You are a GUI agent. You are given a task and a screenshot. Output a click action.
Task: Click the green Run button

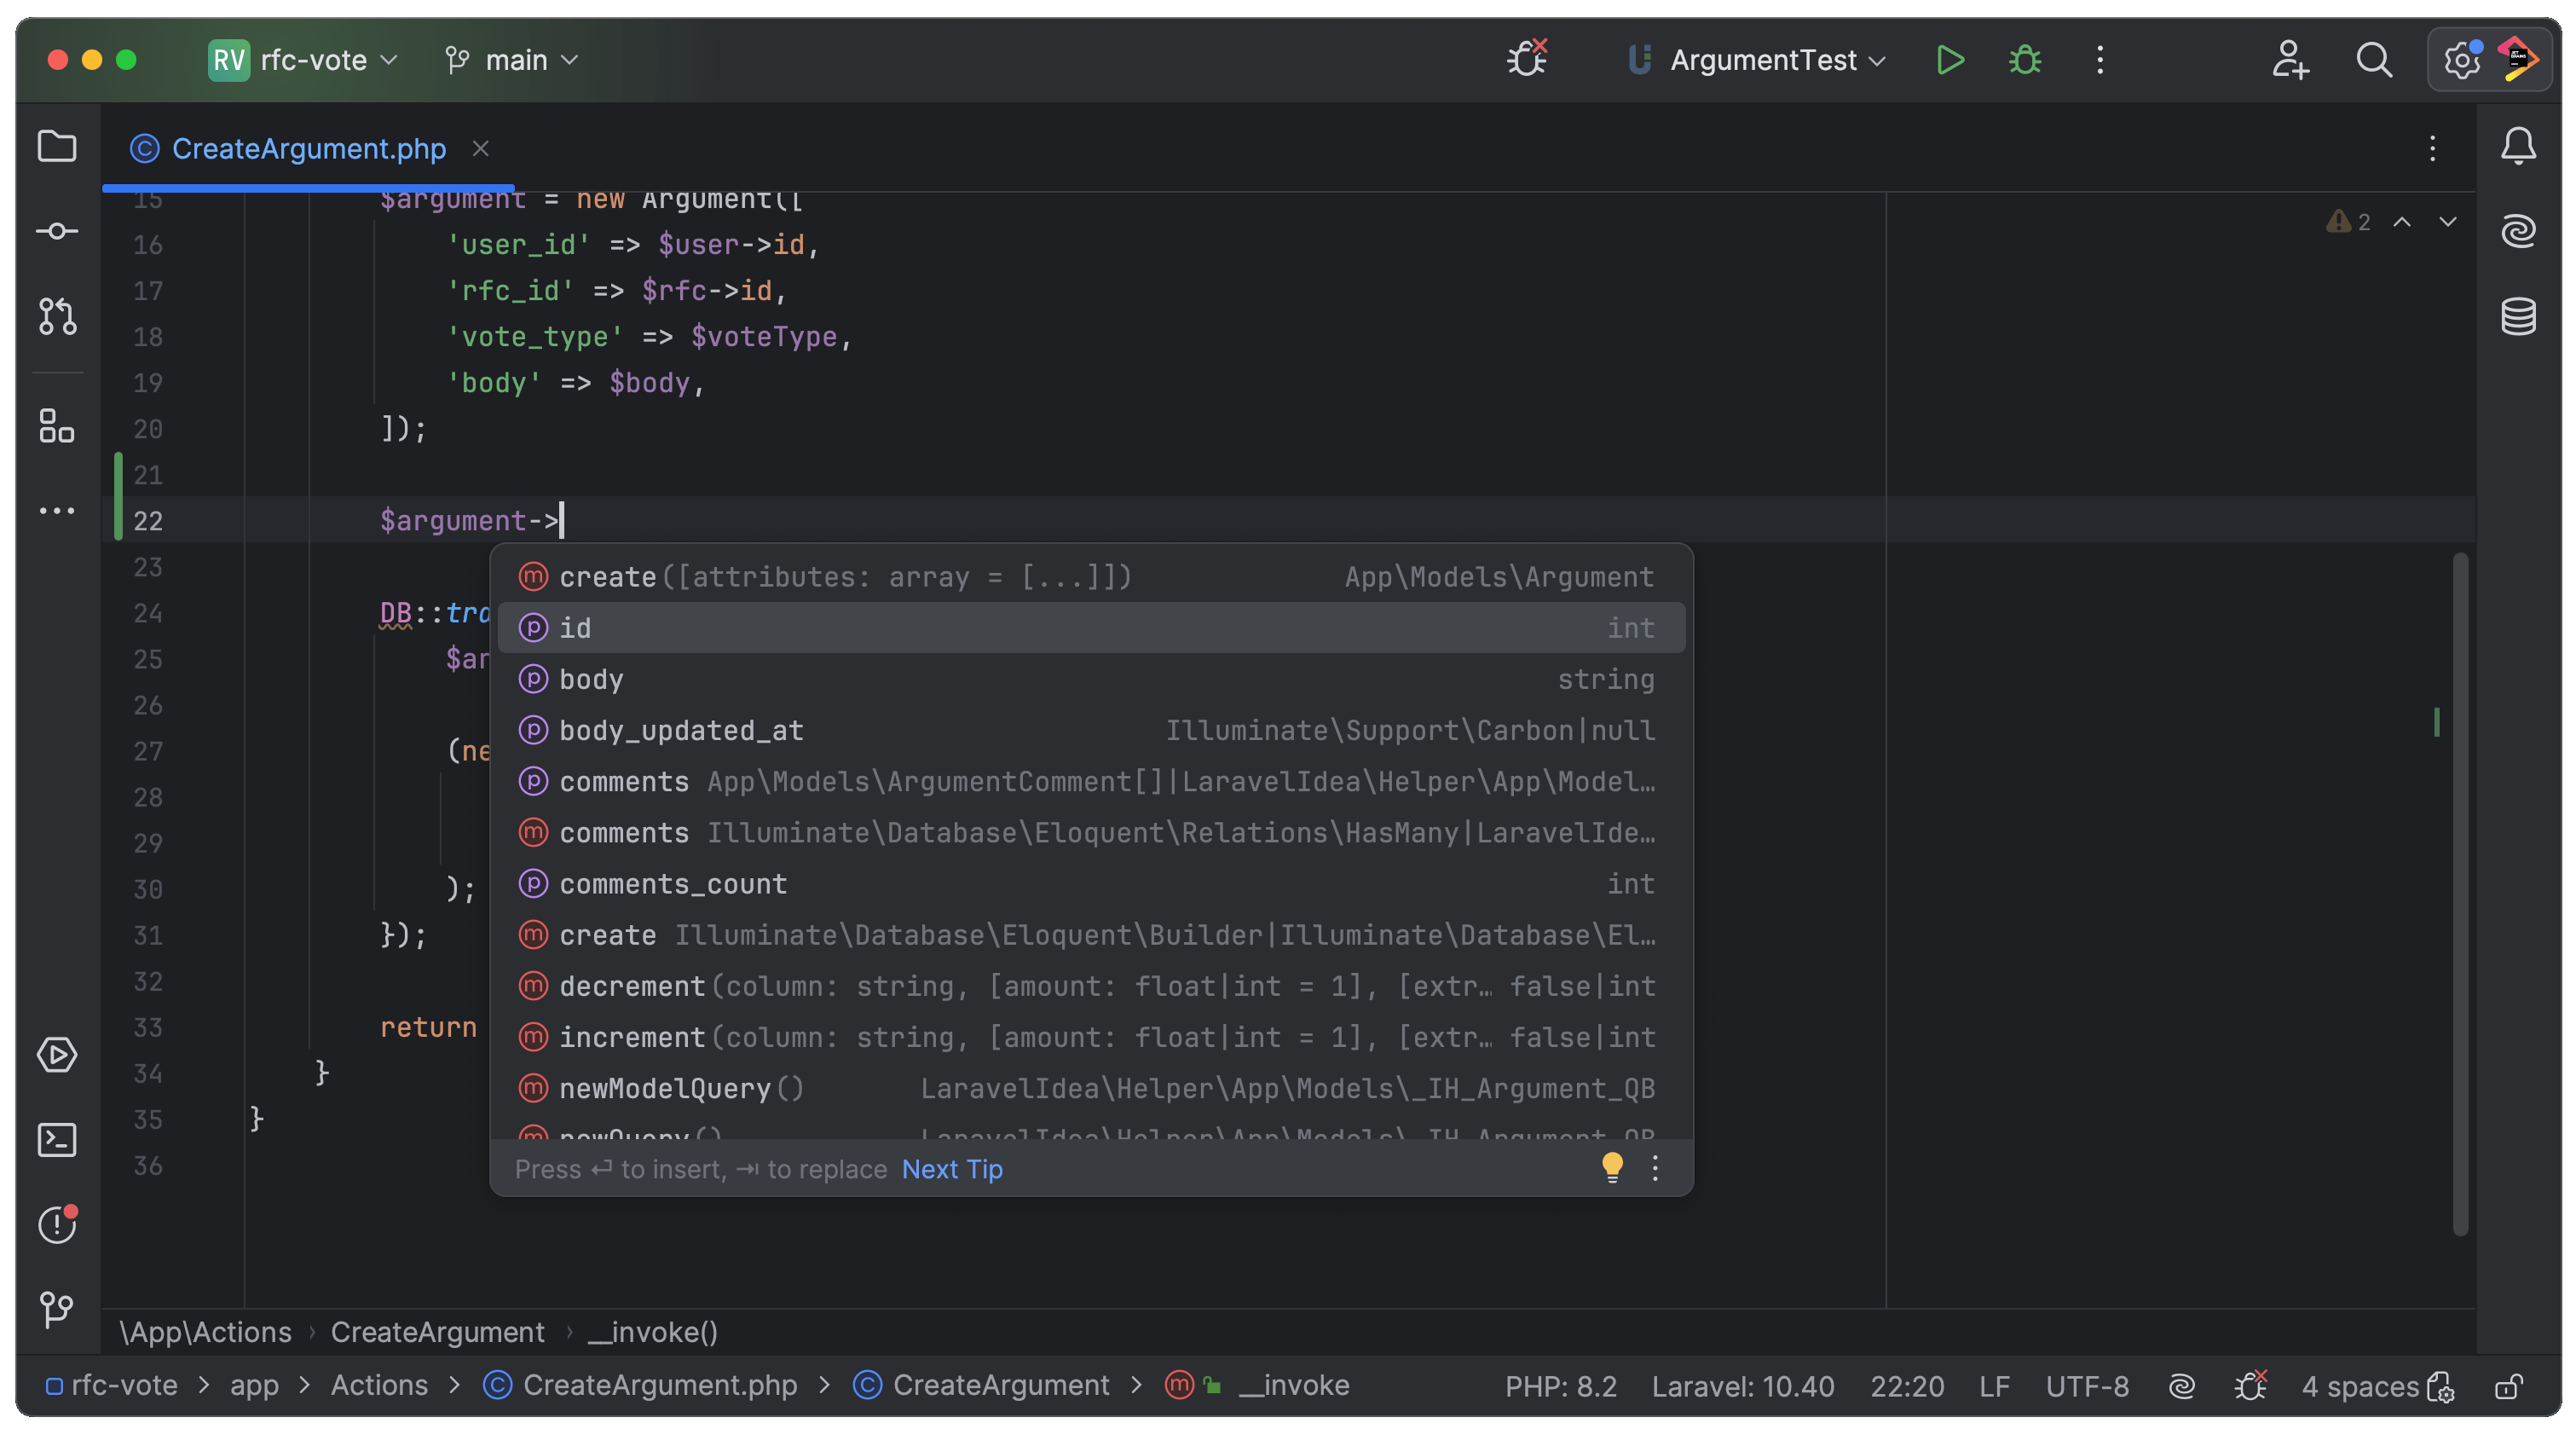[x=1949, y=60]
